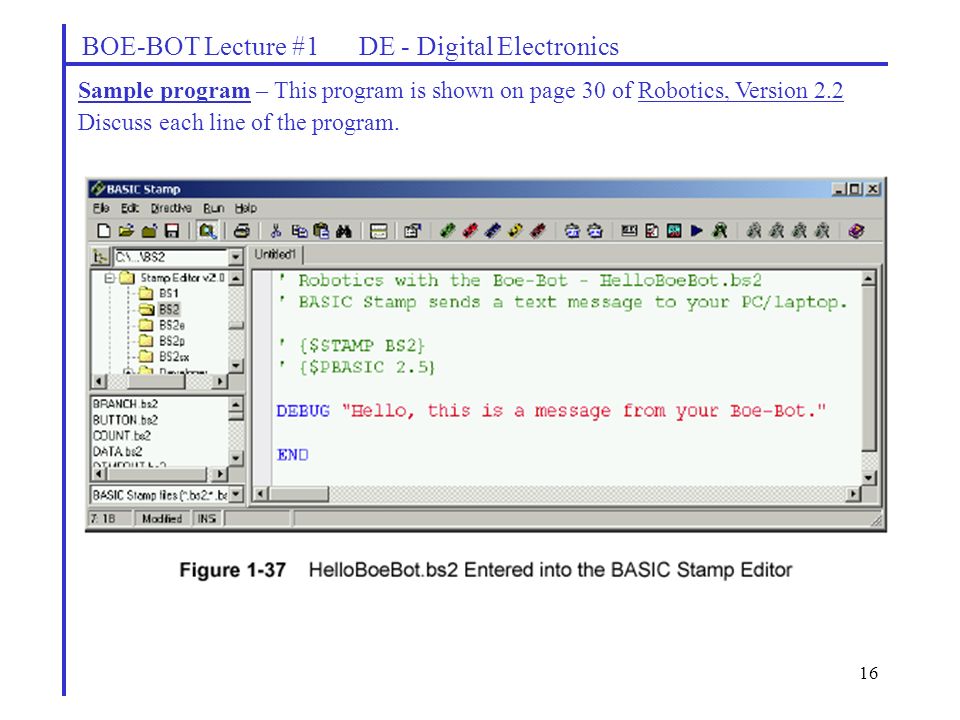Insert the green stamp chip directive

[448, 231]
